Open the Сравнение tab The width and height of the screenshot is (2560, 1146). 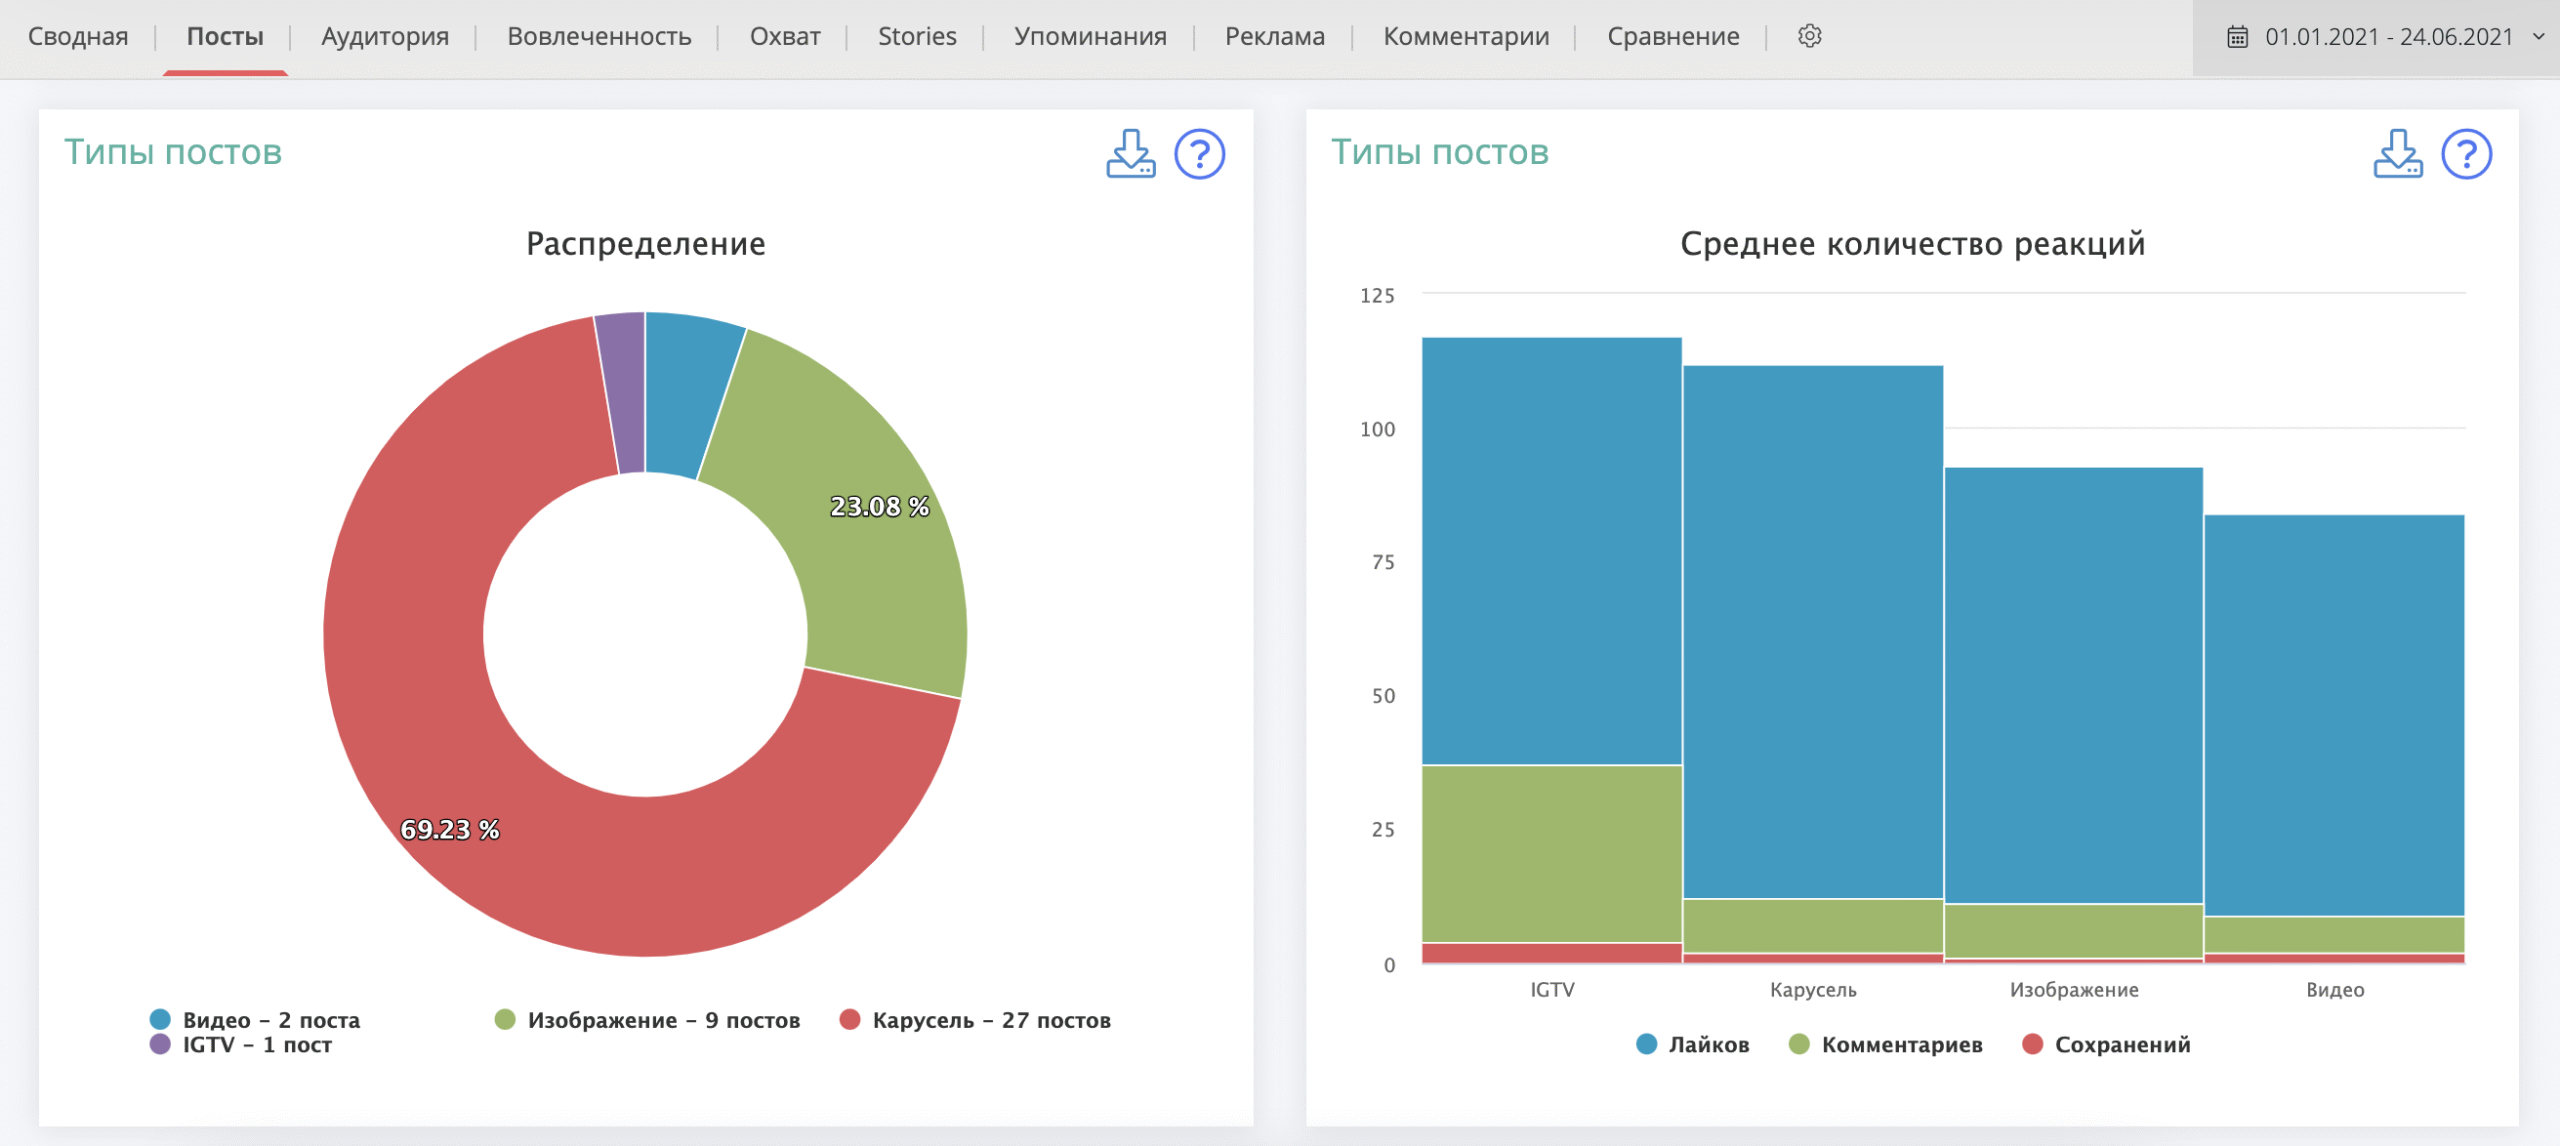(x=1673, y=37)
